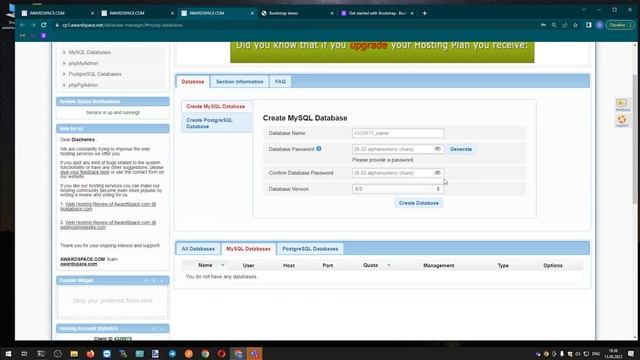640x360 pixels.
Task: Click the page vertical scrollbar
Action: tap(635, 139)
